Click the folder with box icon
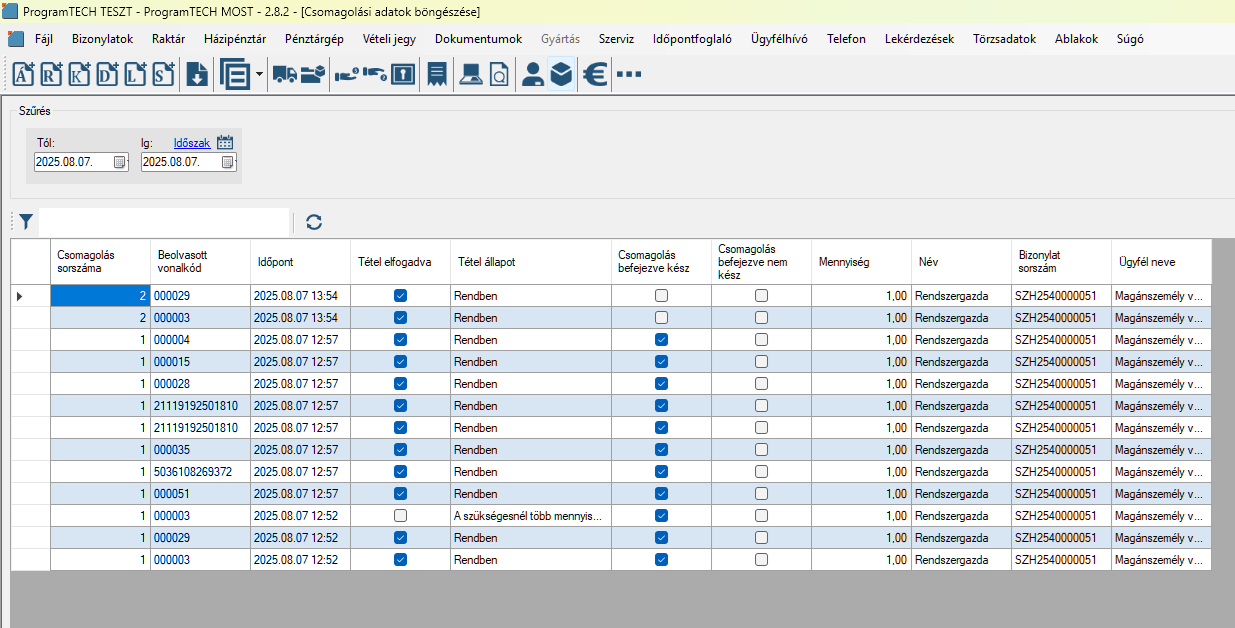The height and width of the screenshot is (628, 1235). (x=313, y=74)
